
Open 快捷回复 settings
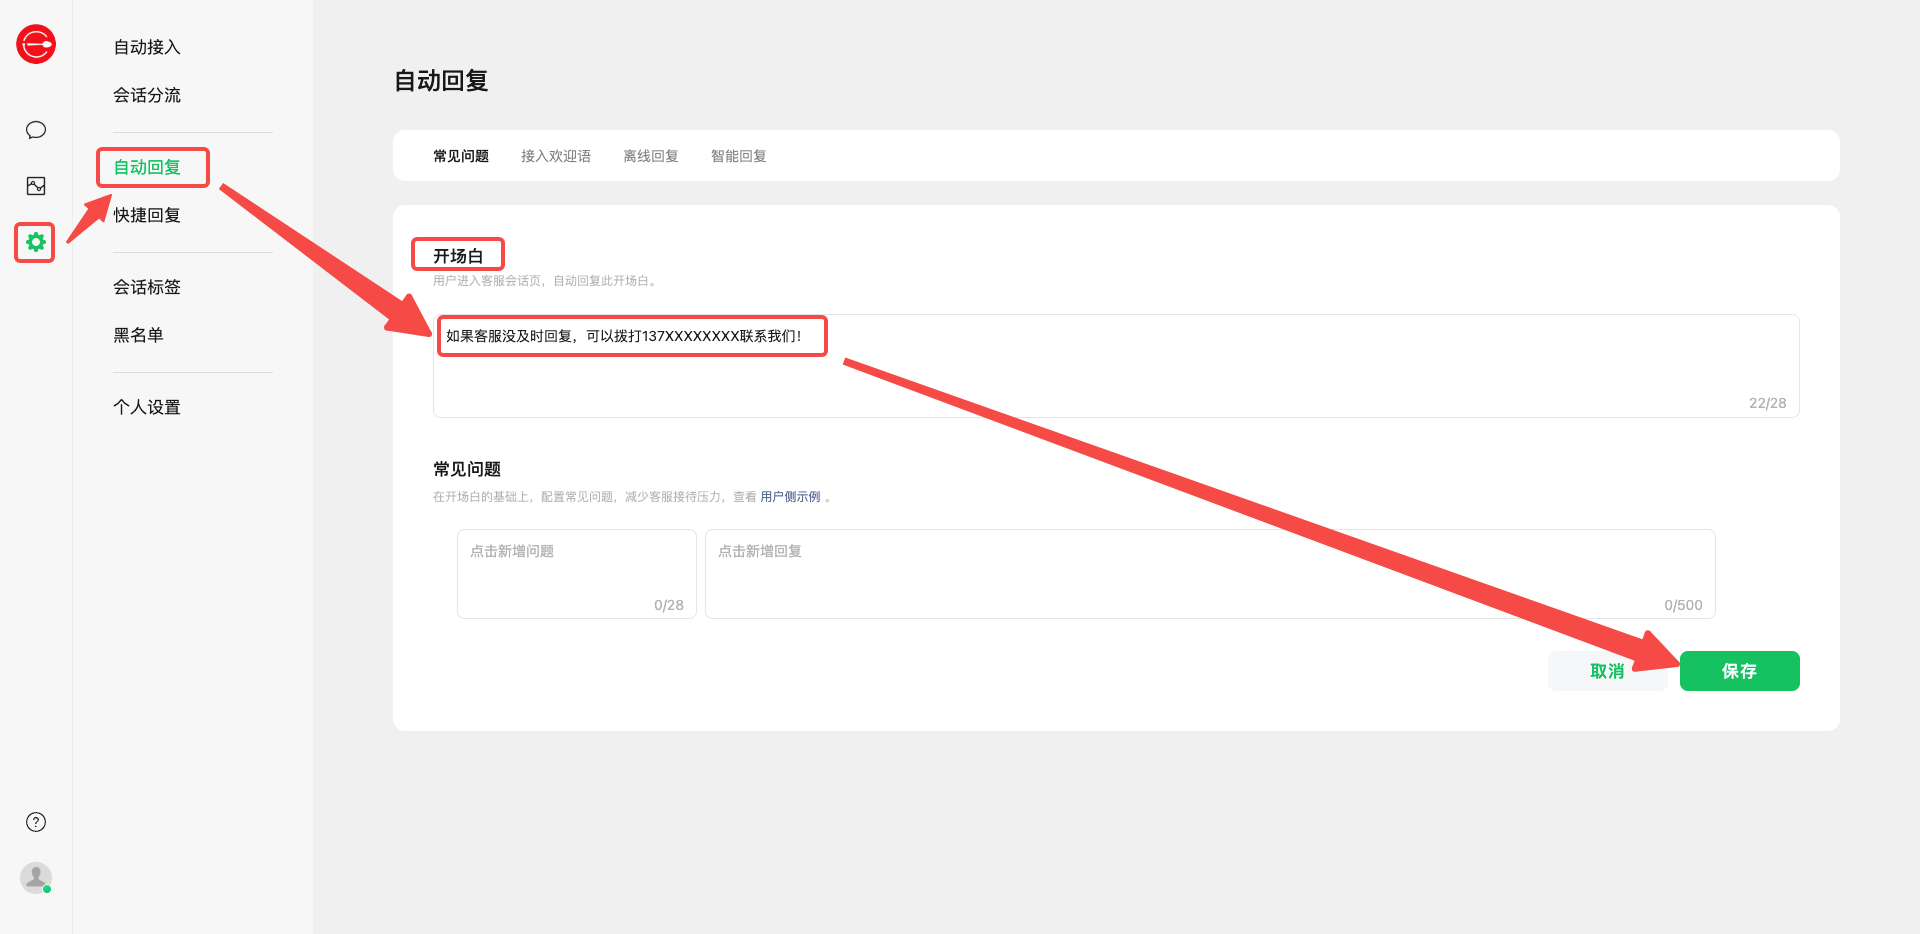pyautogui.click(x=147, y=215)
